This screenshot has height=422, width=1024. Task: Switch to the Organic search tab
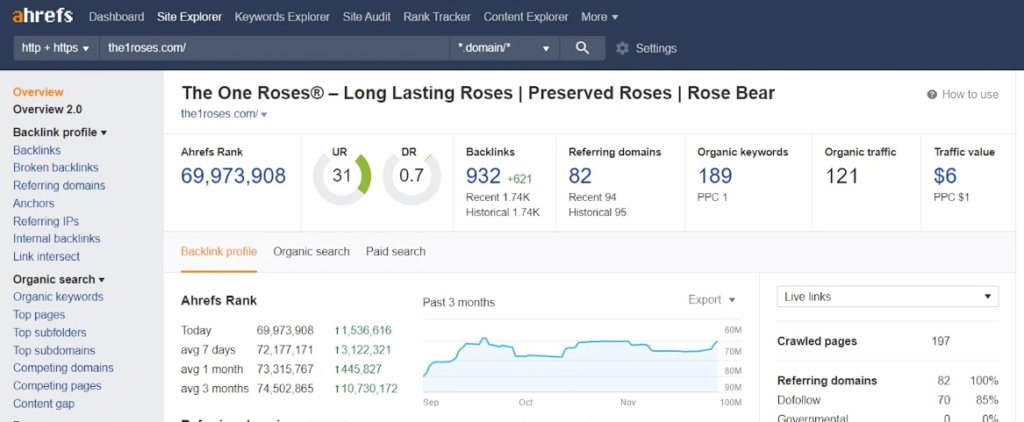tap(311, 251)
